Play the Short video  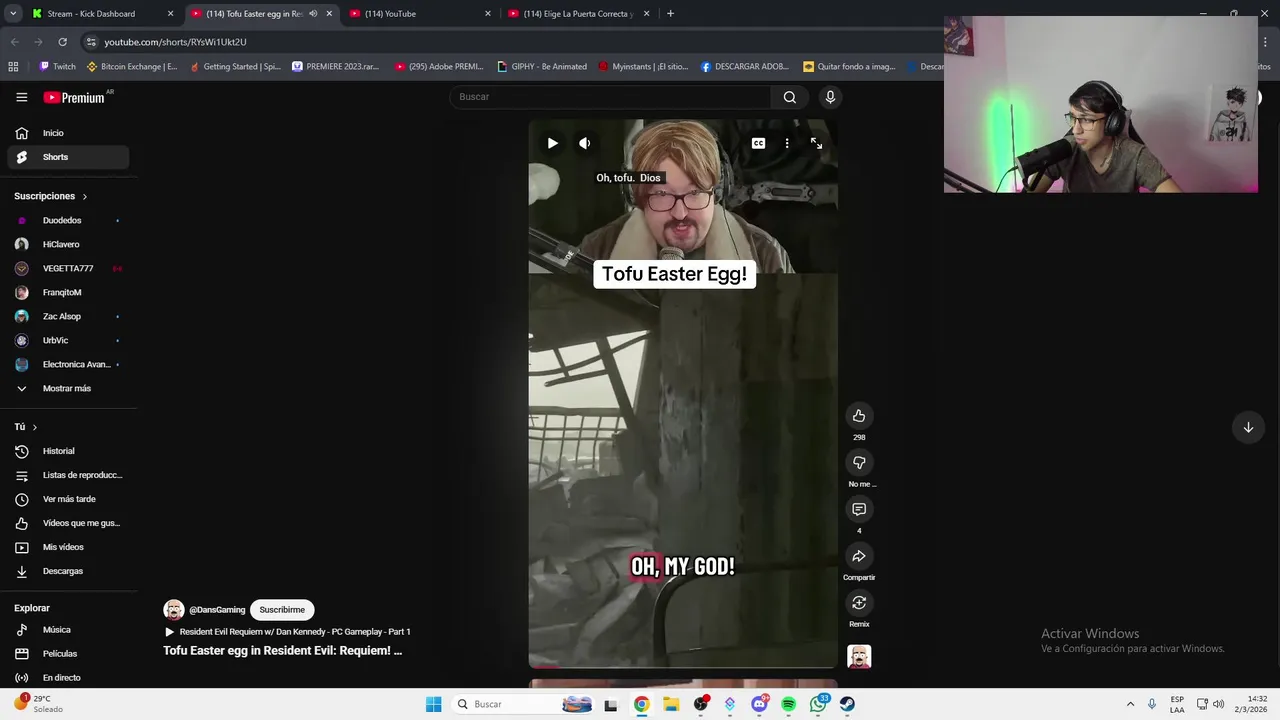pyautogui.click(x=552, y=143)
